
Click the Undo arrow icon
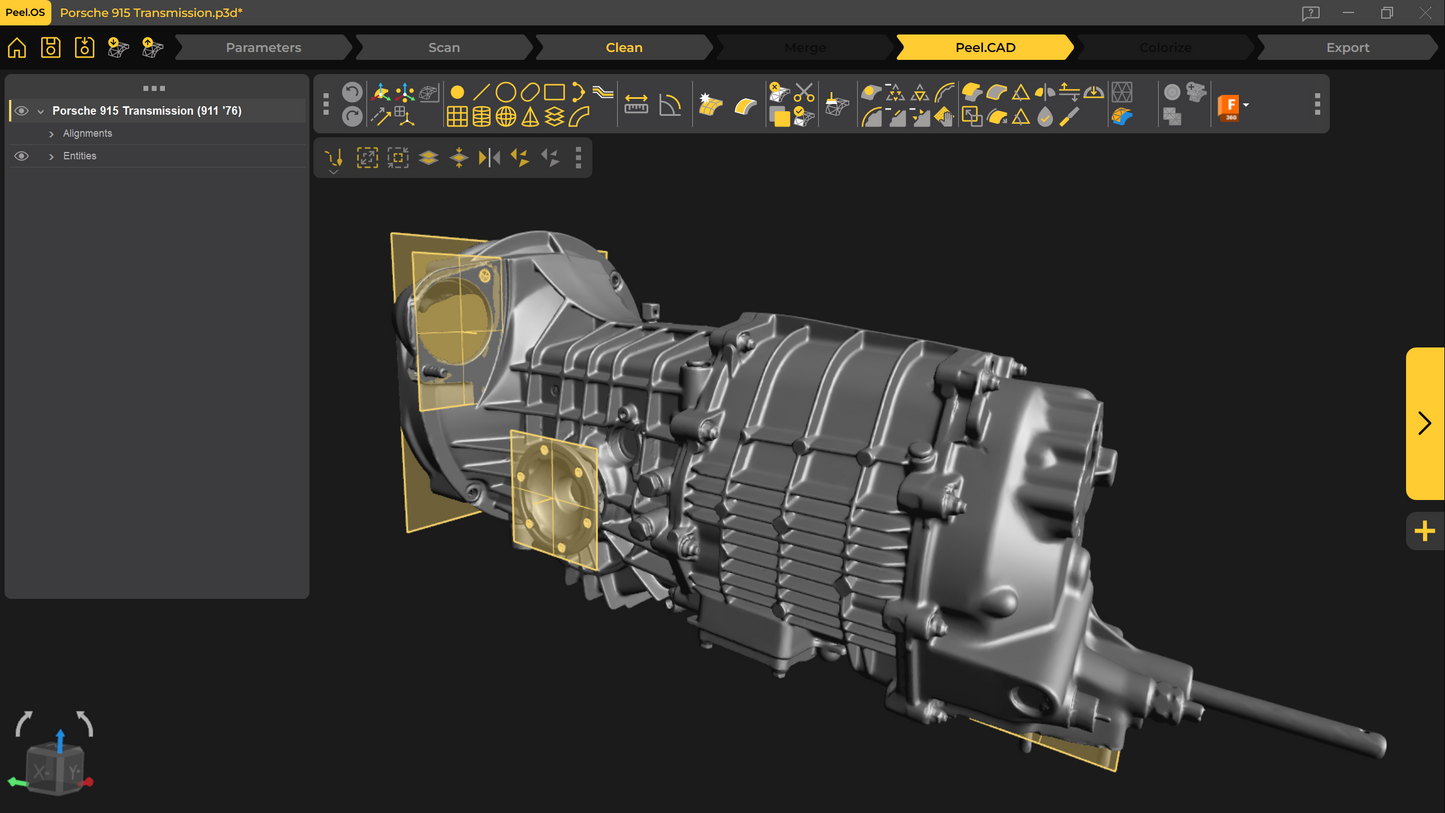352,93
